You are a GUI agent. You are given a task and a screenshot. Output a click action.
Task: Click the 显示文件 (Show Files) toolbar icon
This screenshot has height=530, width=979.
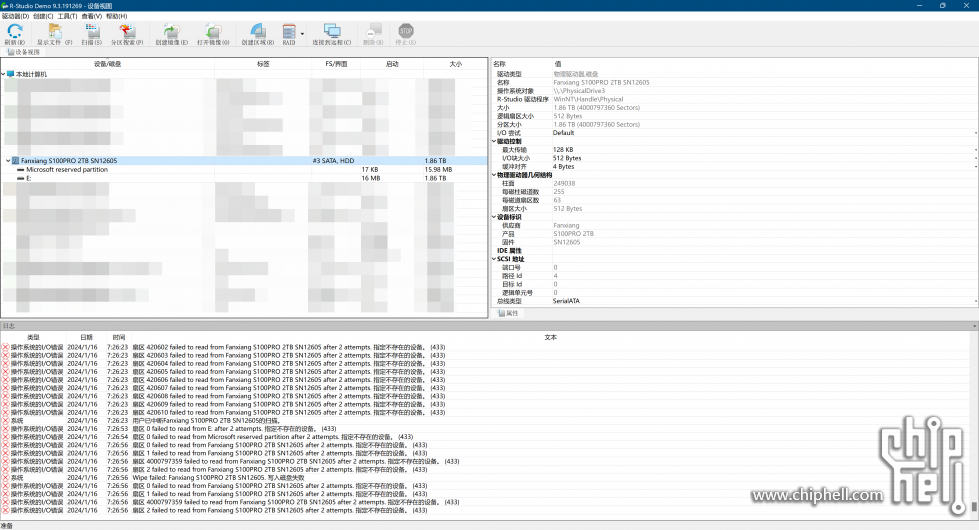(54, 31)
